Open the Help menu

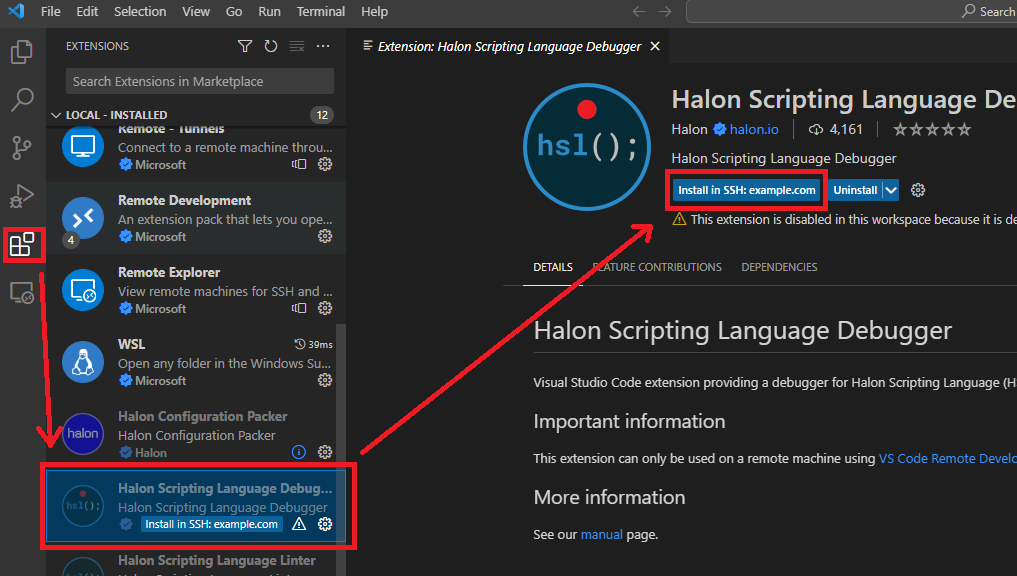pyautogui.click(x=374, y=12)
